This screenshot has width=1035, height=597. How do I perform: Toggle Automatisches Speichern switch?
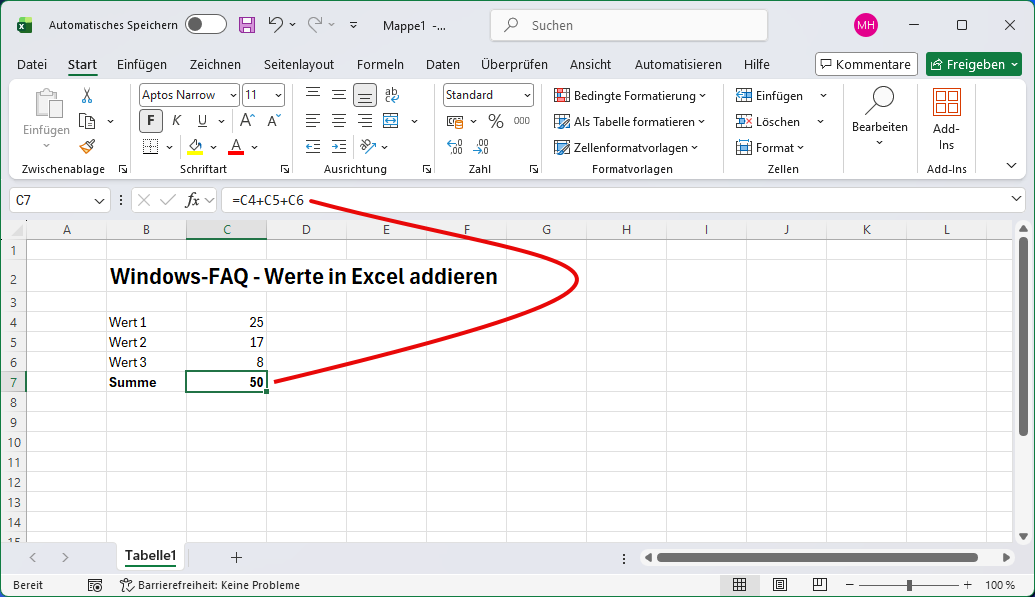click(x=205, y=24)
